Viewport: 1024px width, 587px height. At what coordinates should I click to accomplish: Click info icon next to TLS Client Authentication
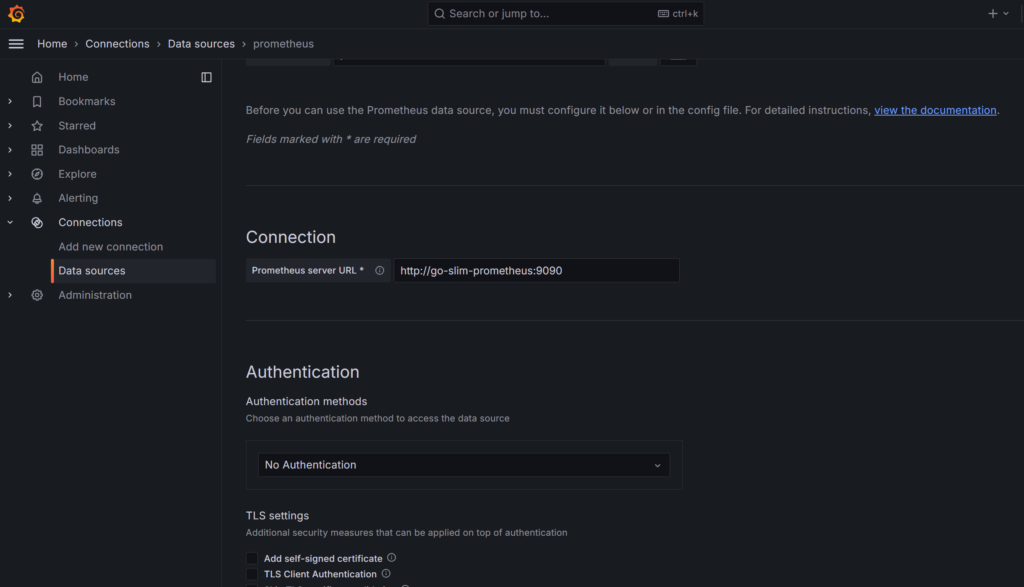(x=386, y=573)
